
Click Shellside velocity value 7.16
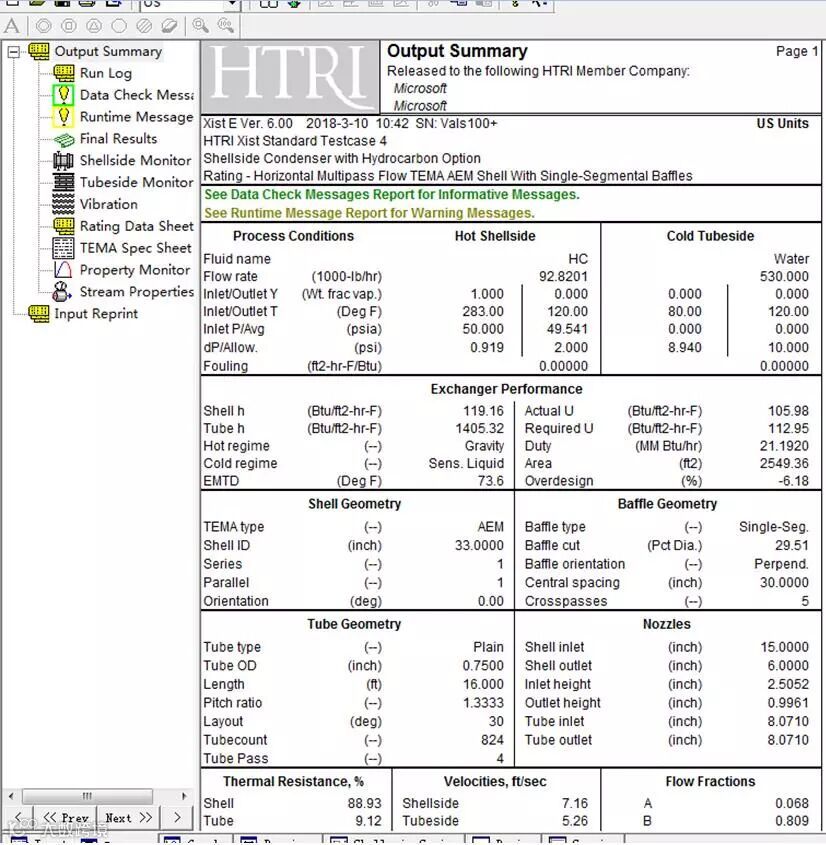(574, 804)
